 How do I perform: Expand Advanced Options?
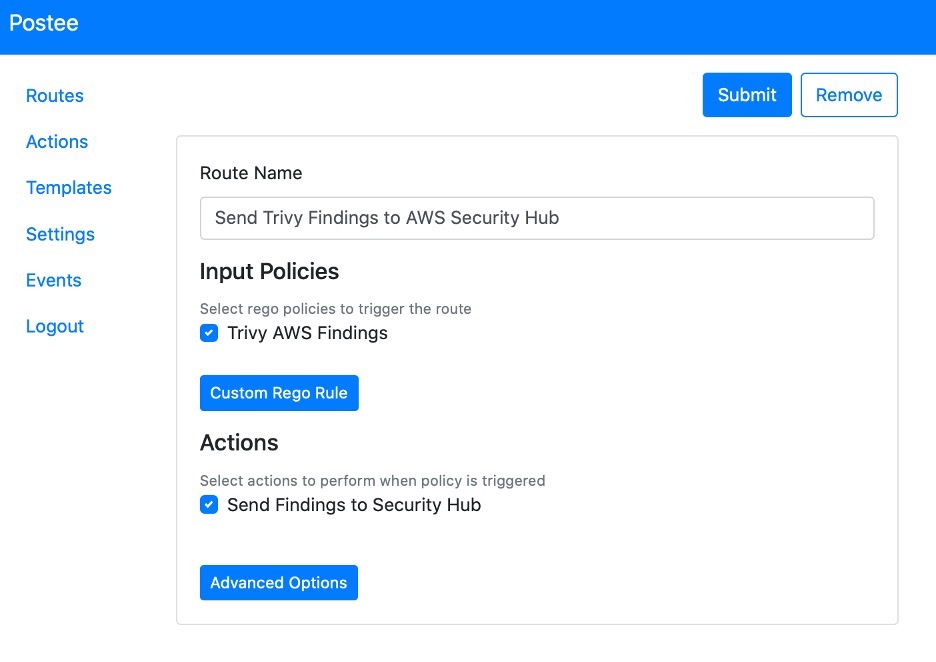click(x=279, y=583)
